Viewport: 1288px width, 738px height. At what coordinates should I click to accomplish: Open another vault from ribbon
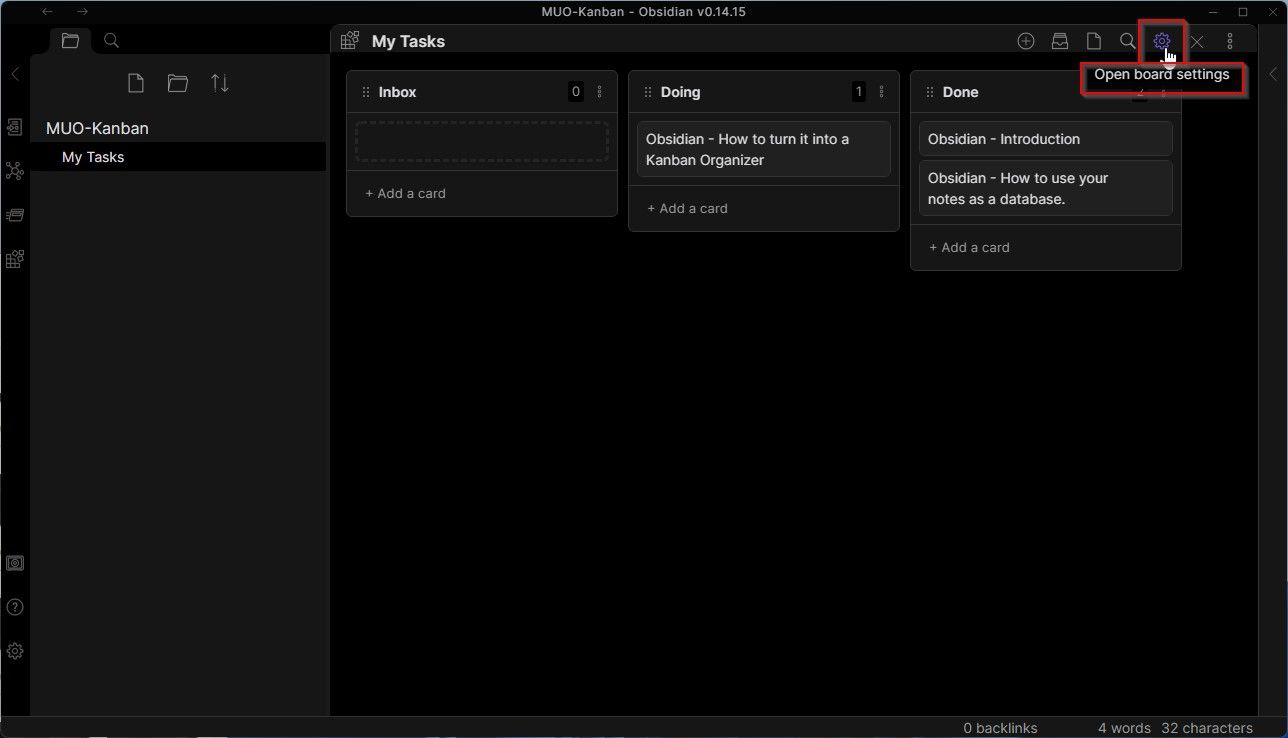pos(15,563)
